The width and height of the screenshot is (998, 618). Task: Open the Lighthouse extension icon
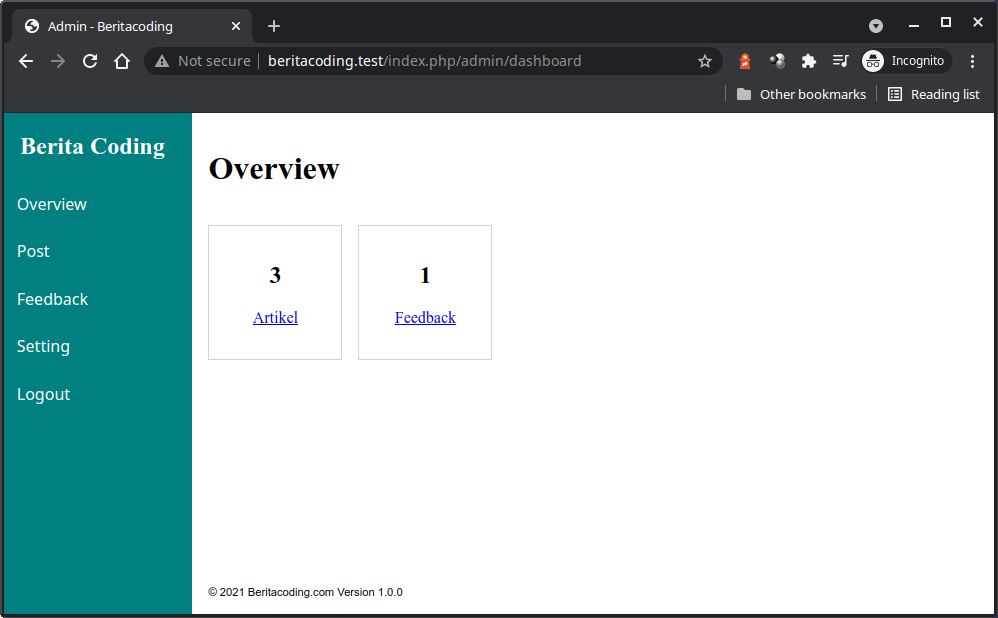(744, 61)
